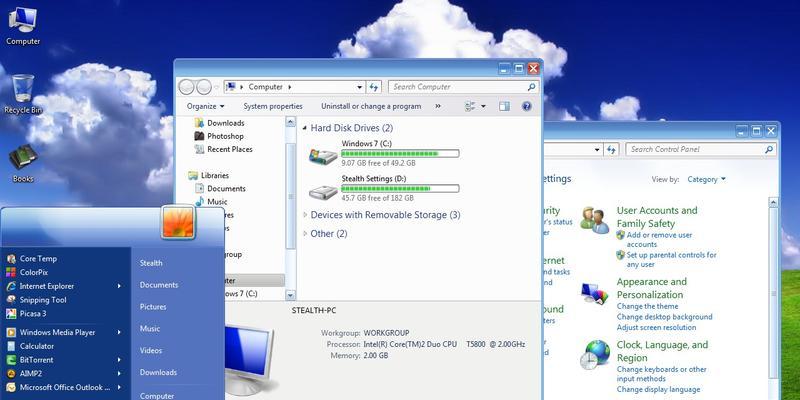
Task: Click Uninstall or change a program
Action: click(371, 106)
